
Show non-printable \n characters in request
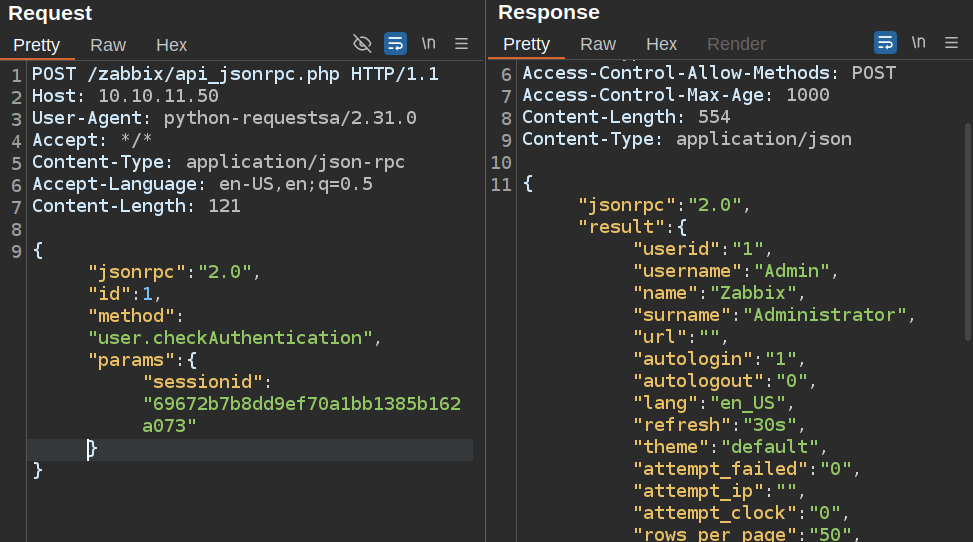(x=428, y=44)
